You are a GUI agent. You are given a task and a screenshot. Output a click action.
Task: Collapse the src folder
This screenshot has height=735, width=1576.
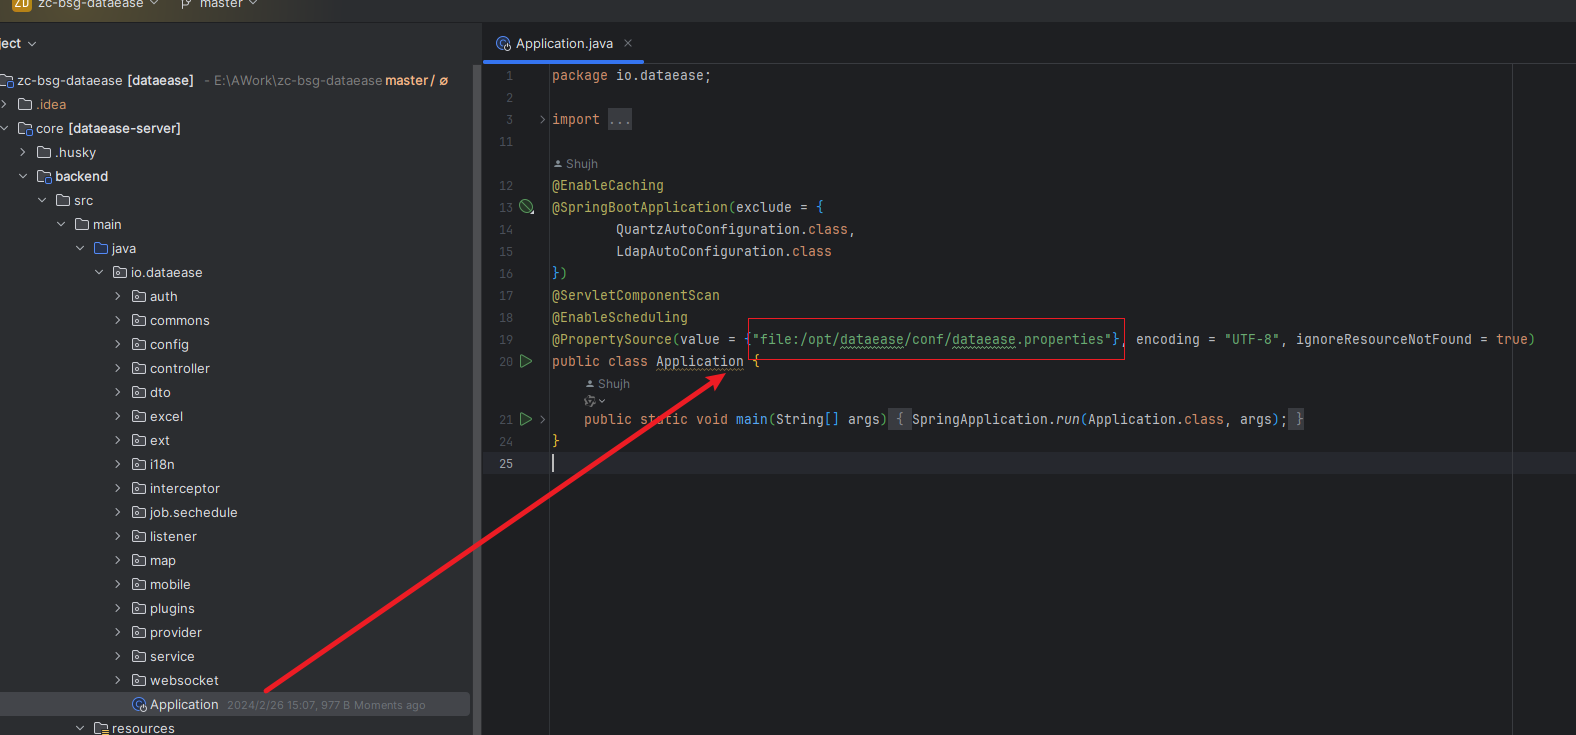pos(42,200)
